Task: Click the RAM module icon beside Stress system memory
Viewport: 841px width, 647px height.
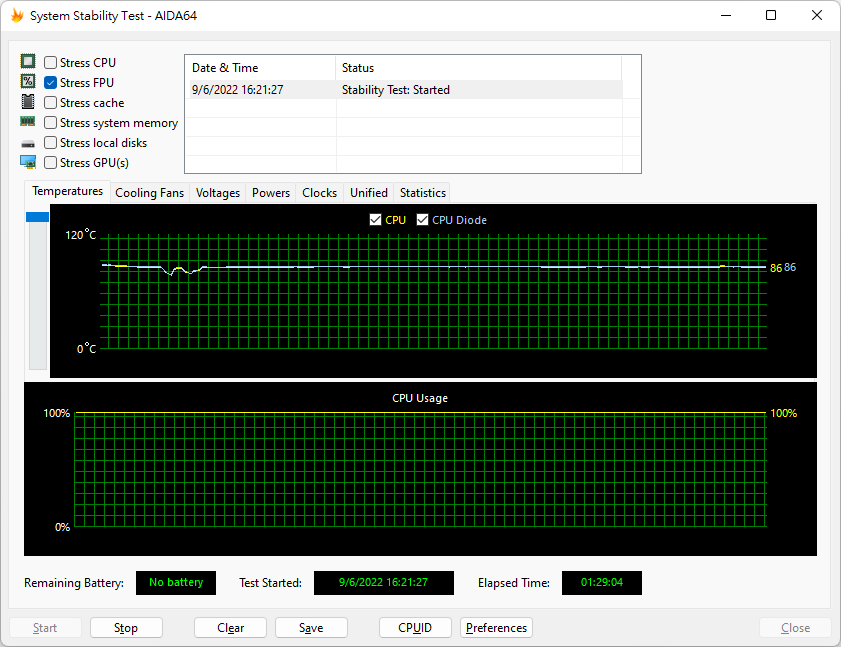Action: coord(27,121)
